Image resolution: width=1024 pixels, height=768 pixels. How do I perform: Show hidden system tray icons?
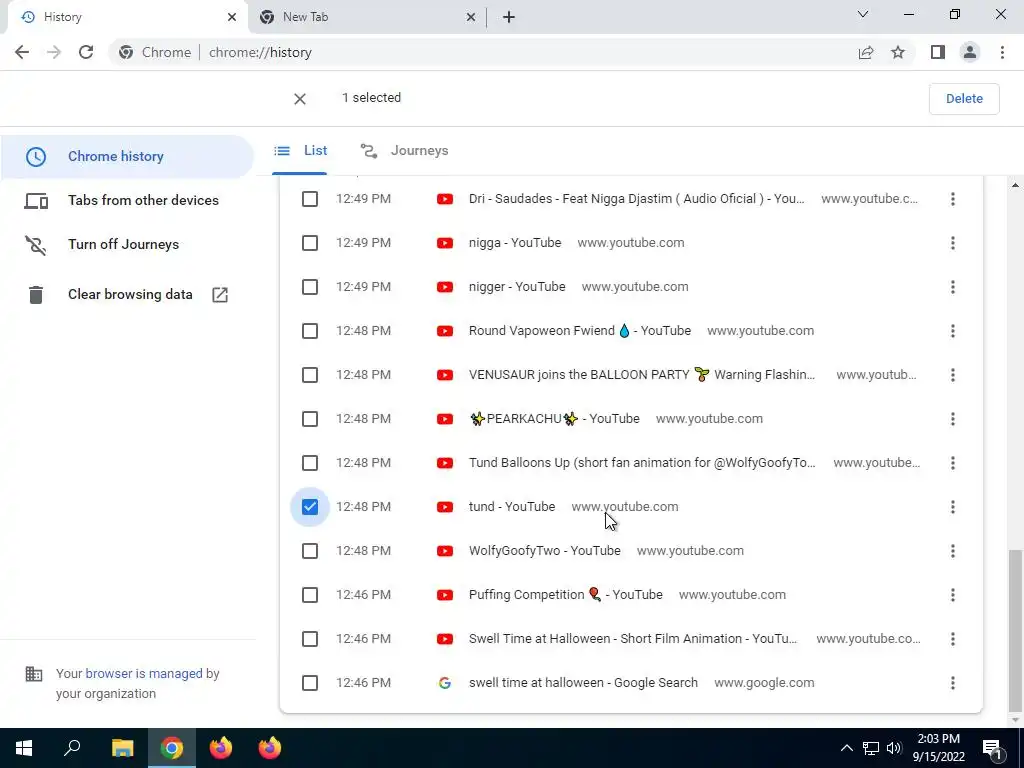(846, 748)
